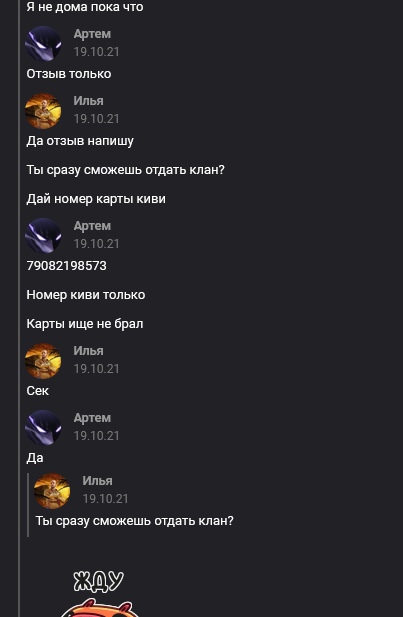Select the message with number 79082198573
This screenshot has height=617, width=403.
tap(67, 266)
